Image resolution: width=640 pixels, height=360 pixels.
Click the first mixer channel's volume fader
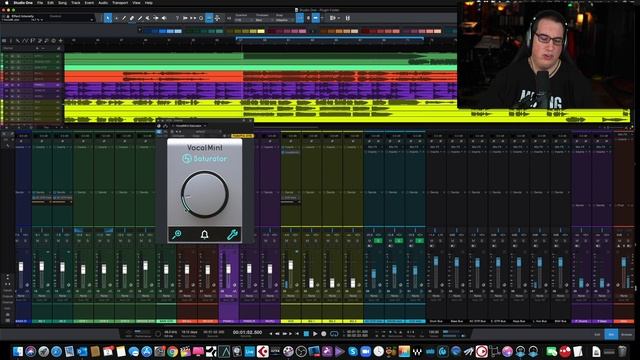[21, 267]
